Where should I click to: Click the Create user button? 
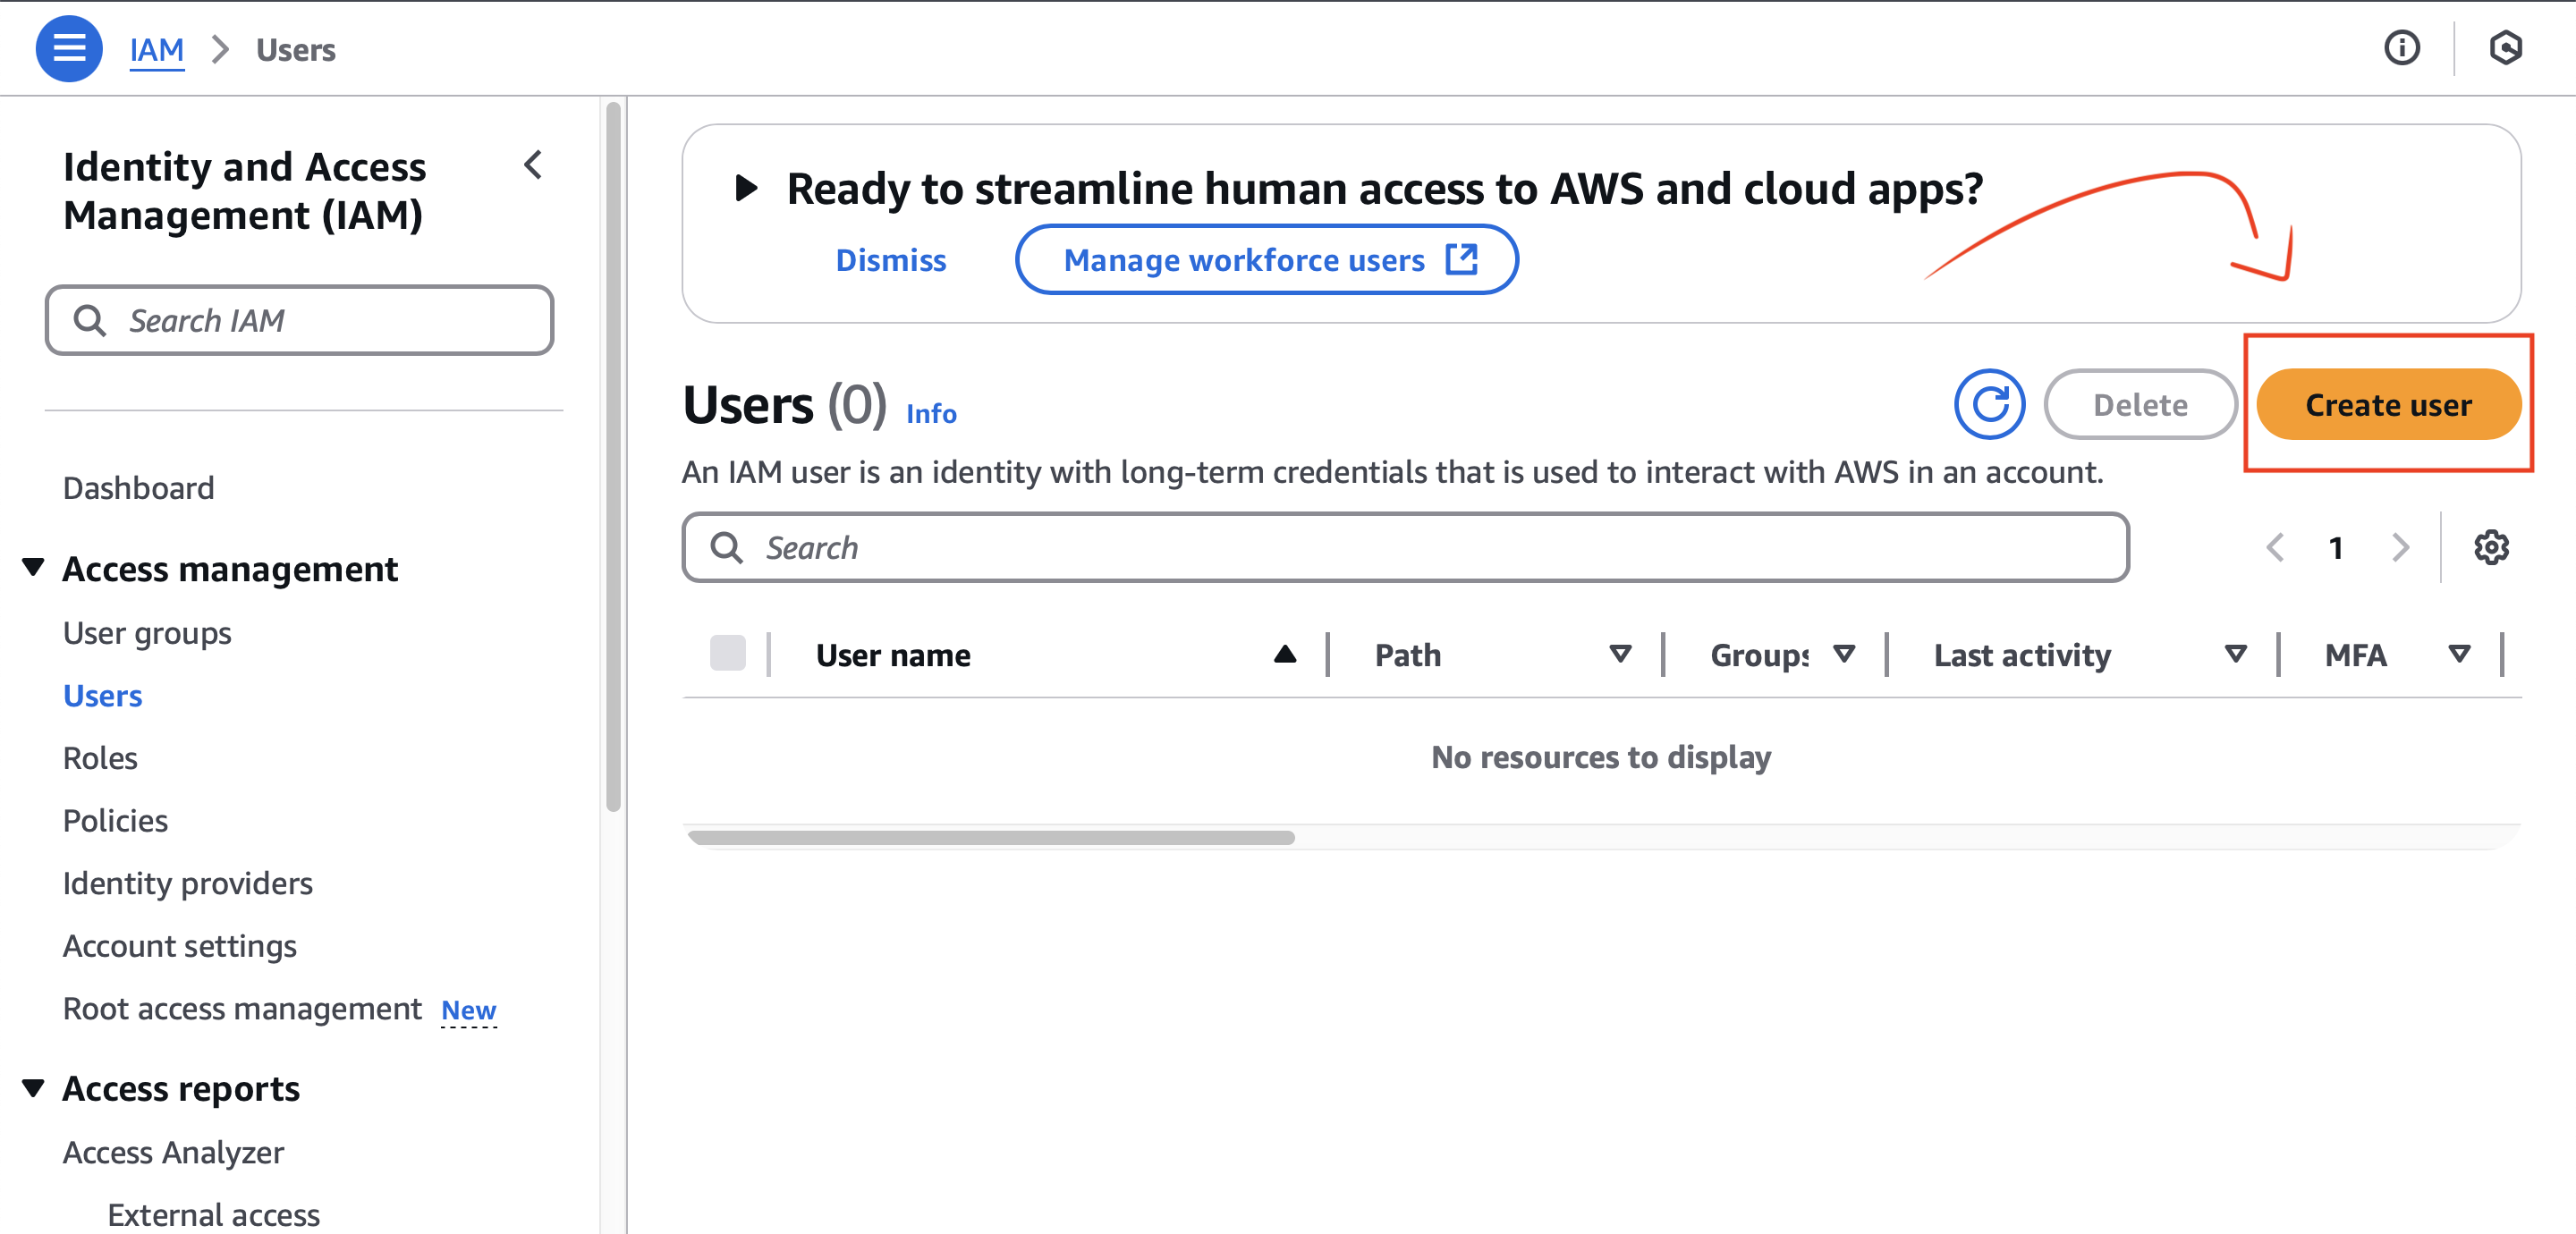click(x=2388, y=405)
